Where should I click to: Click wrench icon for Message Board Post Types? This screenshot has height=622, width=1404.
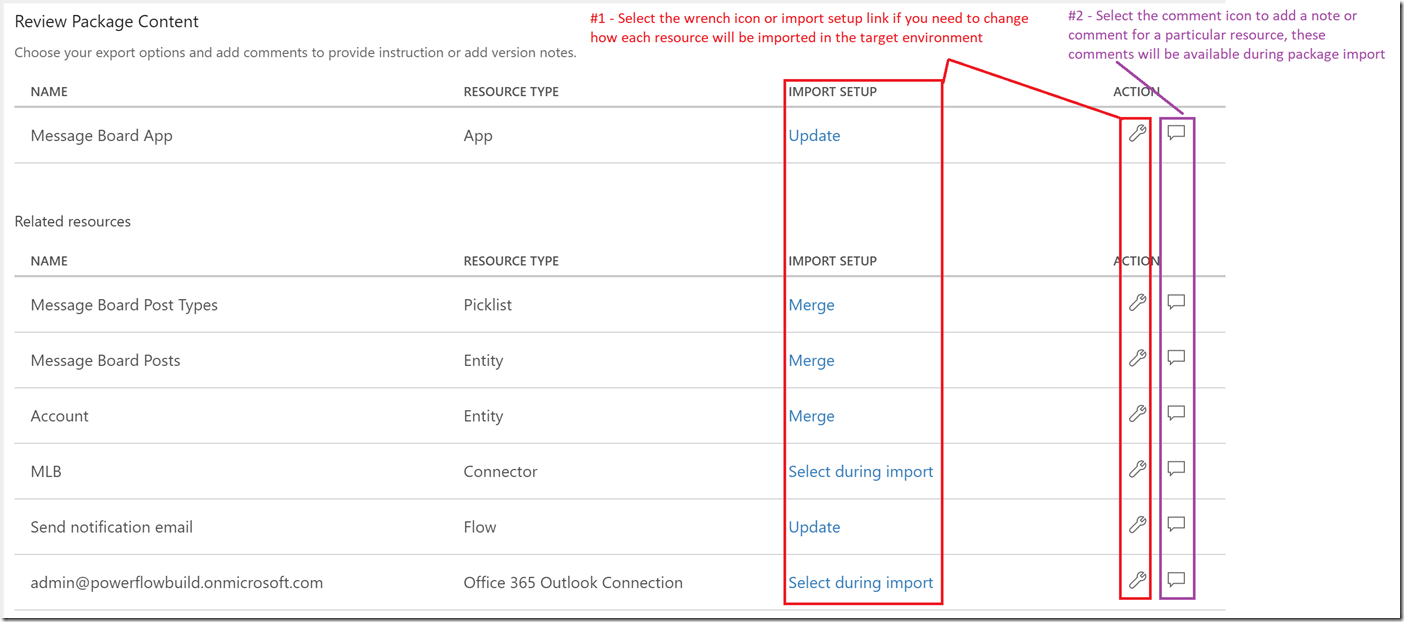pyautogui.click(x=1137, y=302)
